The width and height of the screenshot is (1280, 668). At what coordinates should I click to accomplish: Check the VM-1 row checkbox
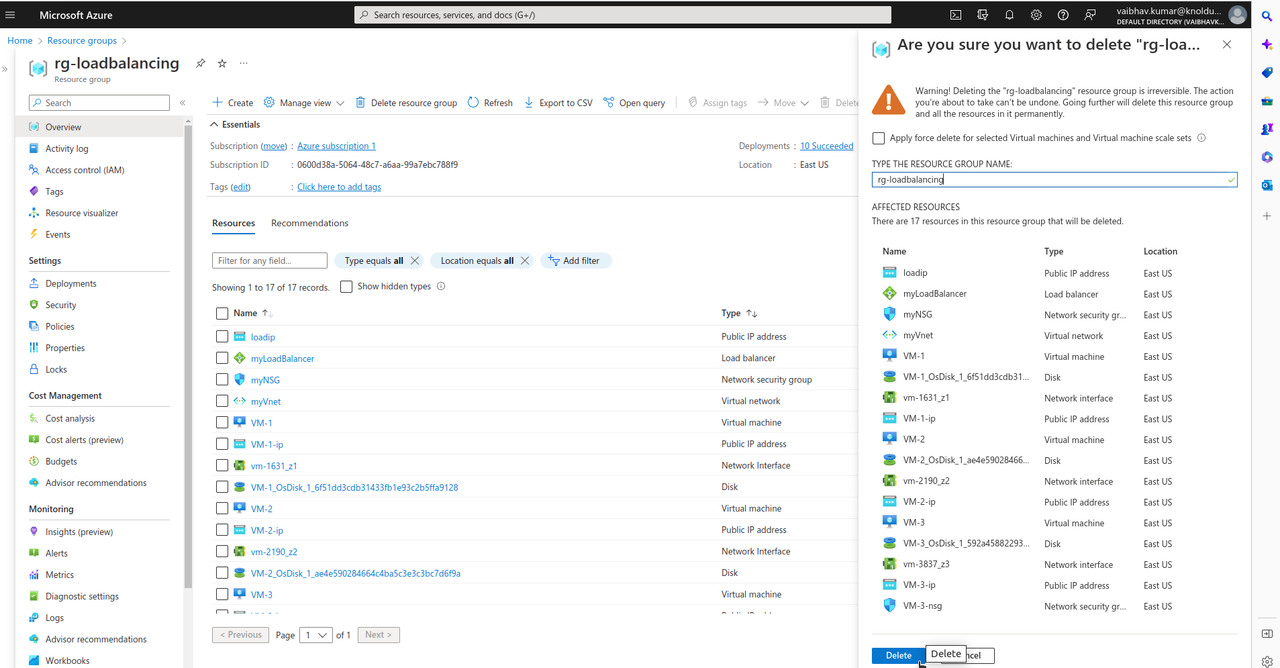[222, 423]
